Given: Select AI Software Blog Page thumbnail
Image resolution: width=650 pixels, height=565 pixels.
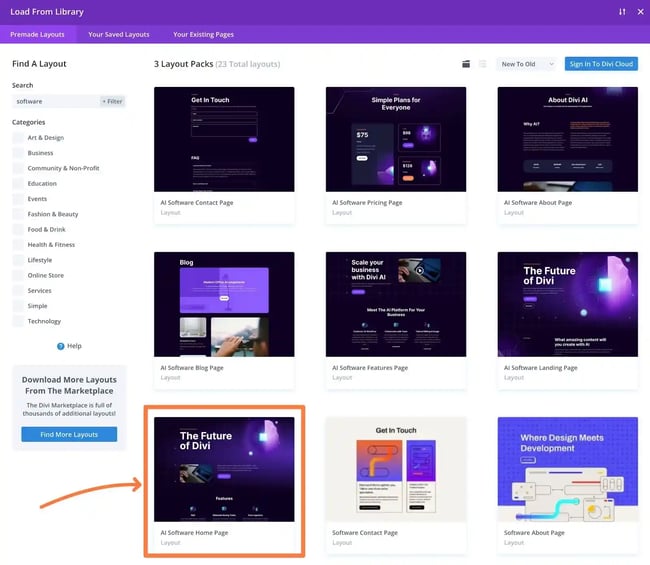Looking at the screenshot, I should pos(224,304).
